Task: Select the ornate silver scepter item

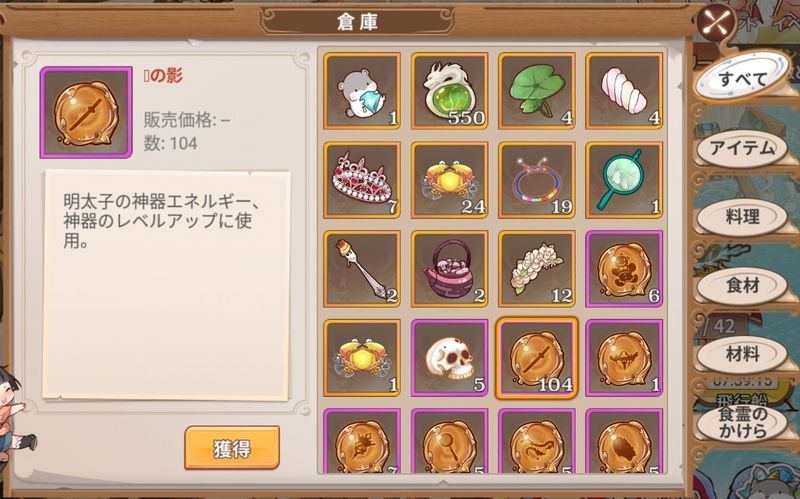Action: coord(362,269)
